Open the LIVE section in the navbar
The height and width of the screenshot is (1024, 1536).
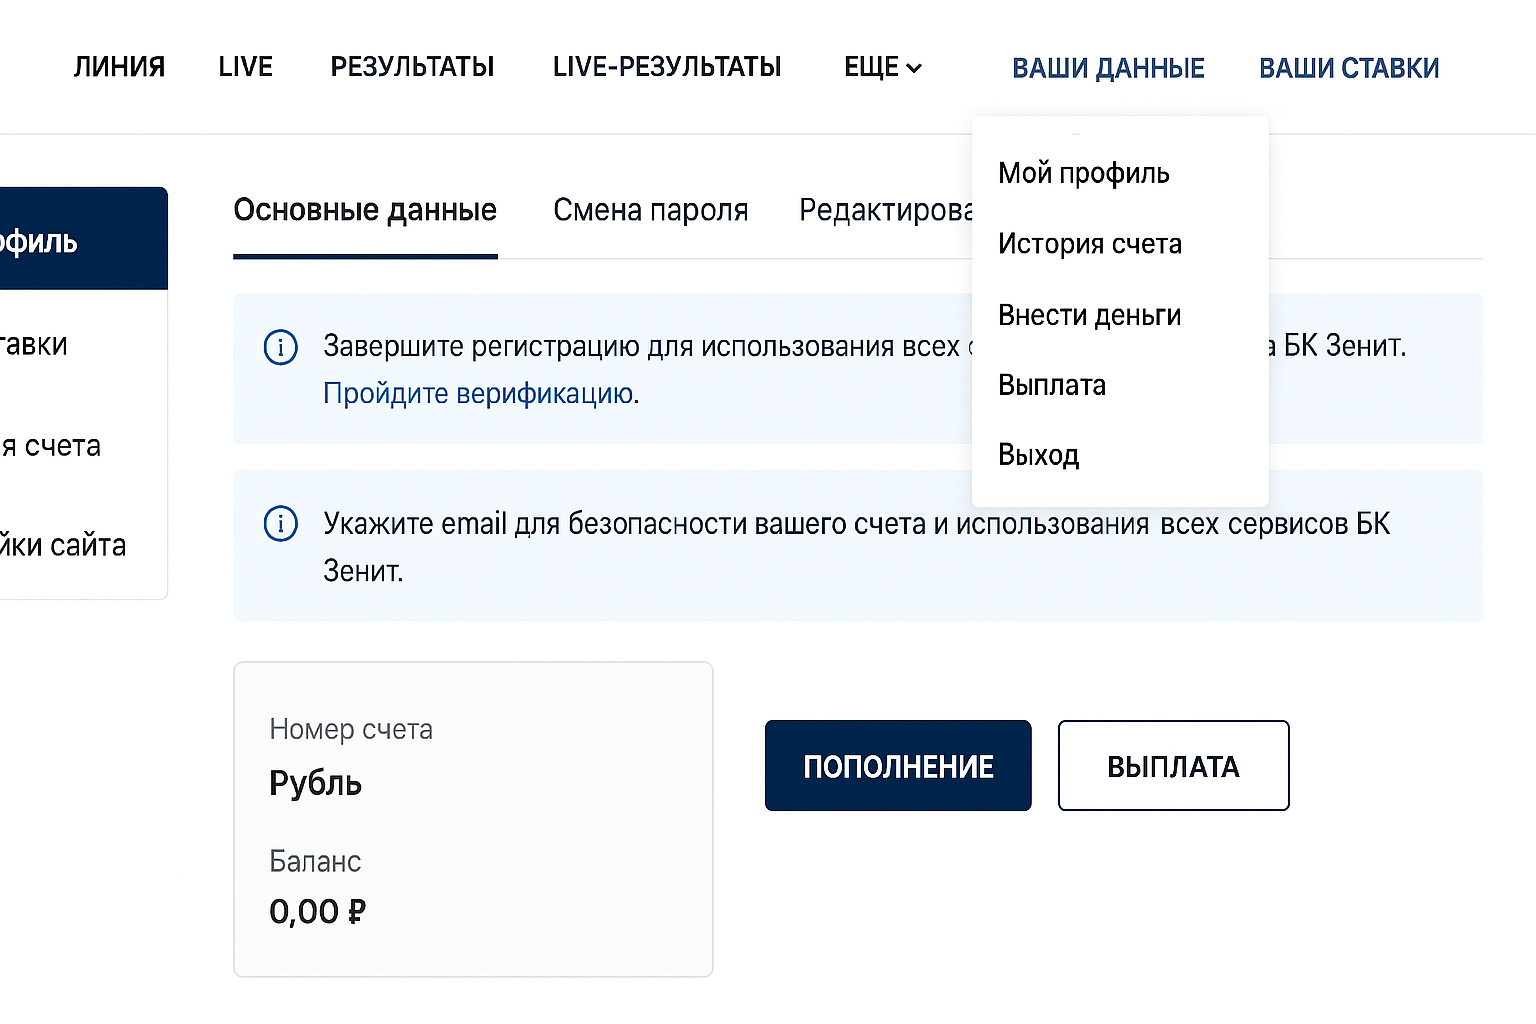coord(245,66)
